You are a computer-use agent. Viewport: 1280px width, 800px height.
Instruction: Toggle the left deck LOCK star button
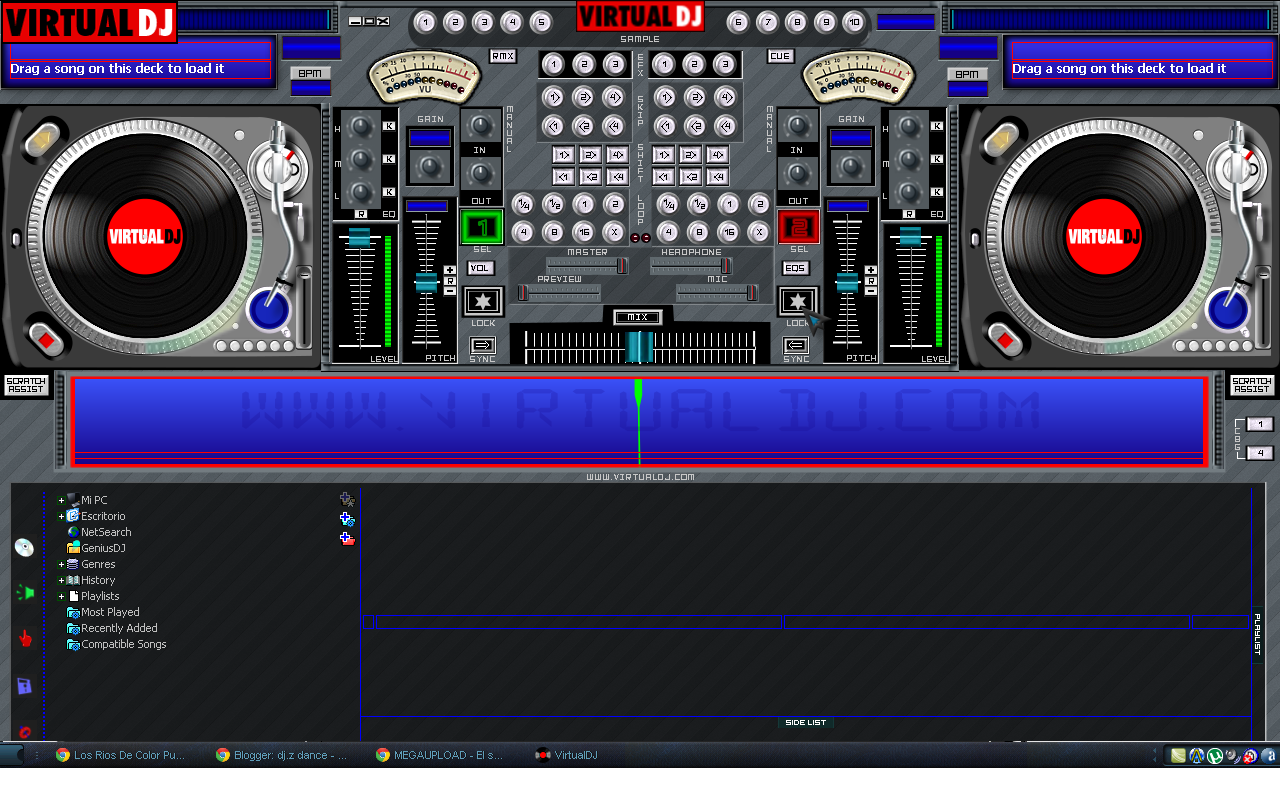483,302
